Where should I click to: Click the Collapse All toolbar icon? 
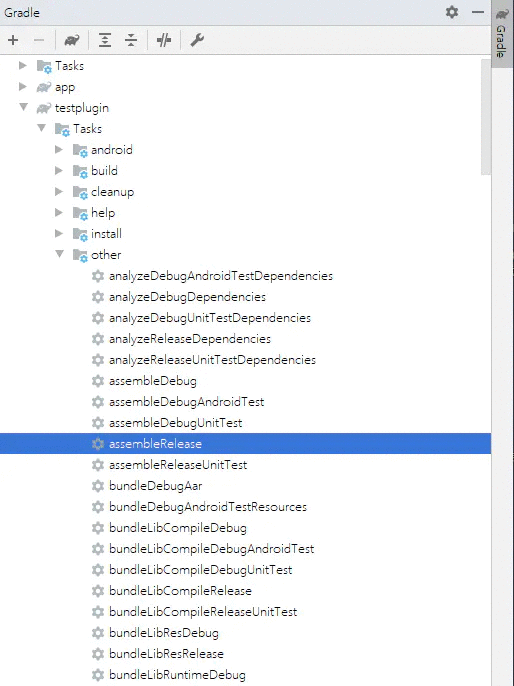[x=131, y=40]
